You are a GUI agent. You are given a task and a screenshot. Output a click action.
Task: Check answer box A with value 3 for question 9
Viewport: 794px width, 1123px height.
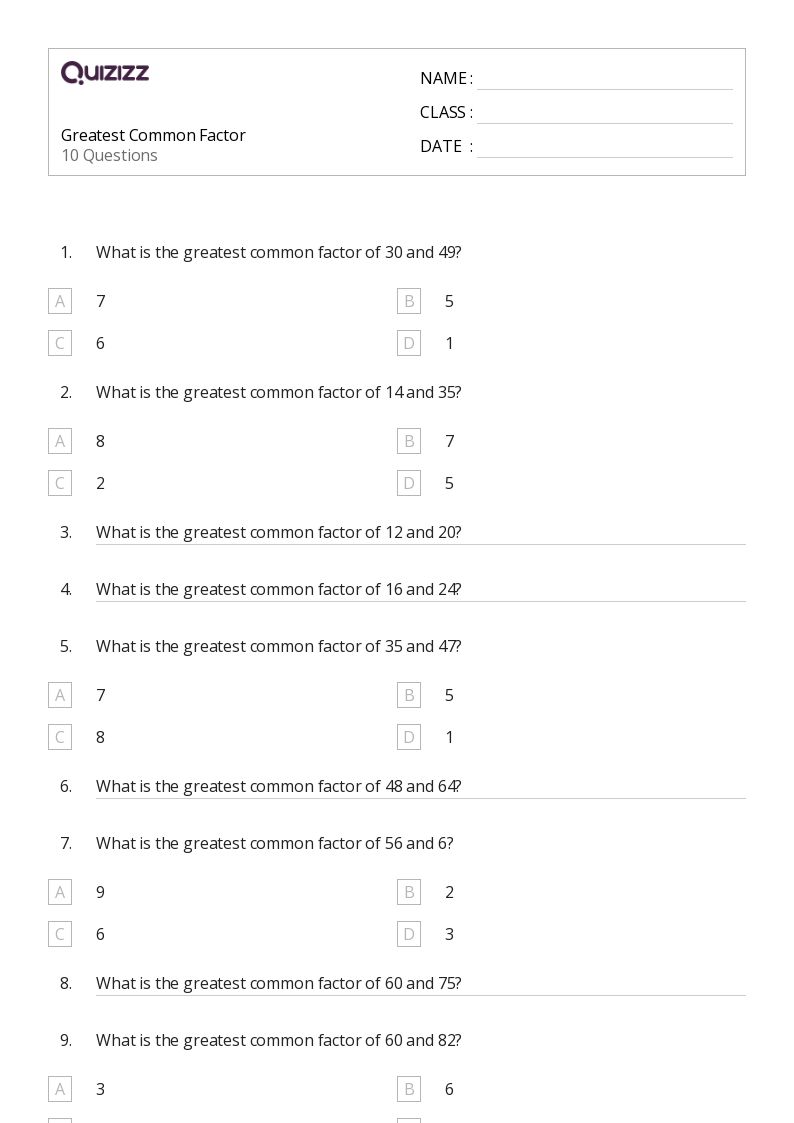[60, 1089]
